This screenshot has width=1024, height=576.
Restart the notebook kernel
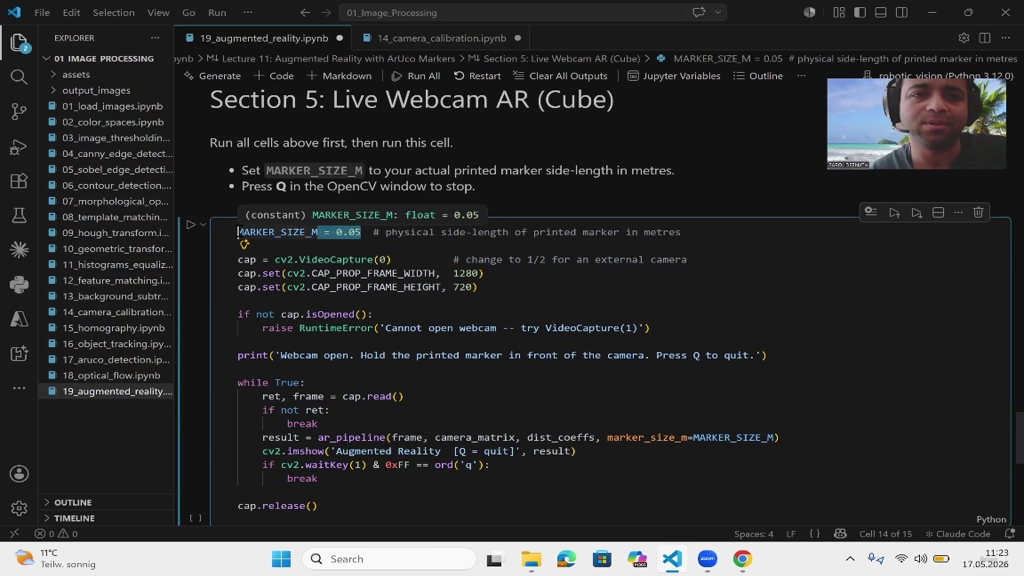point(477,76)
